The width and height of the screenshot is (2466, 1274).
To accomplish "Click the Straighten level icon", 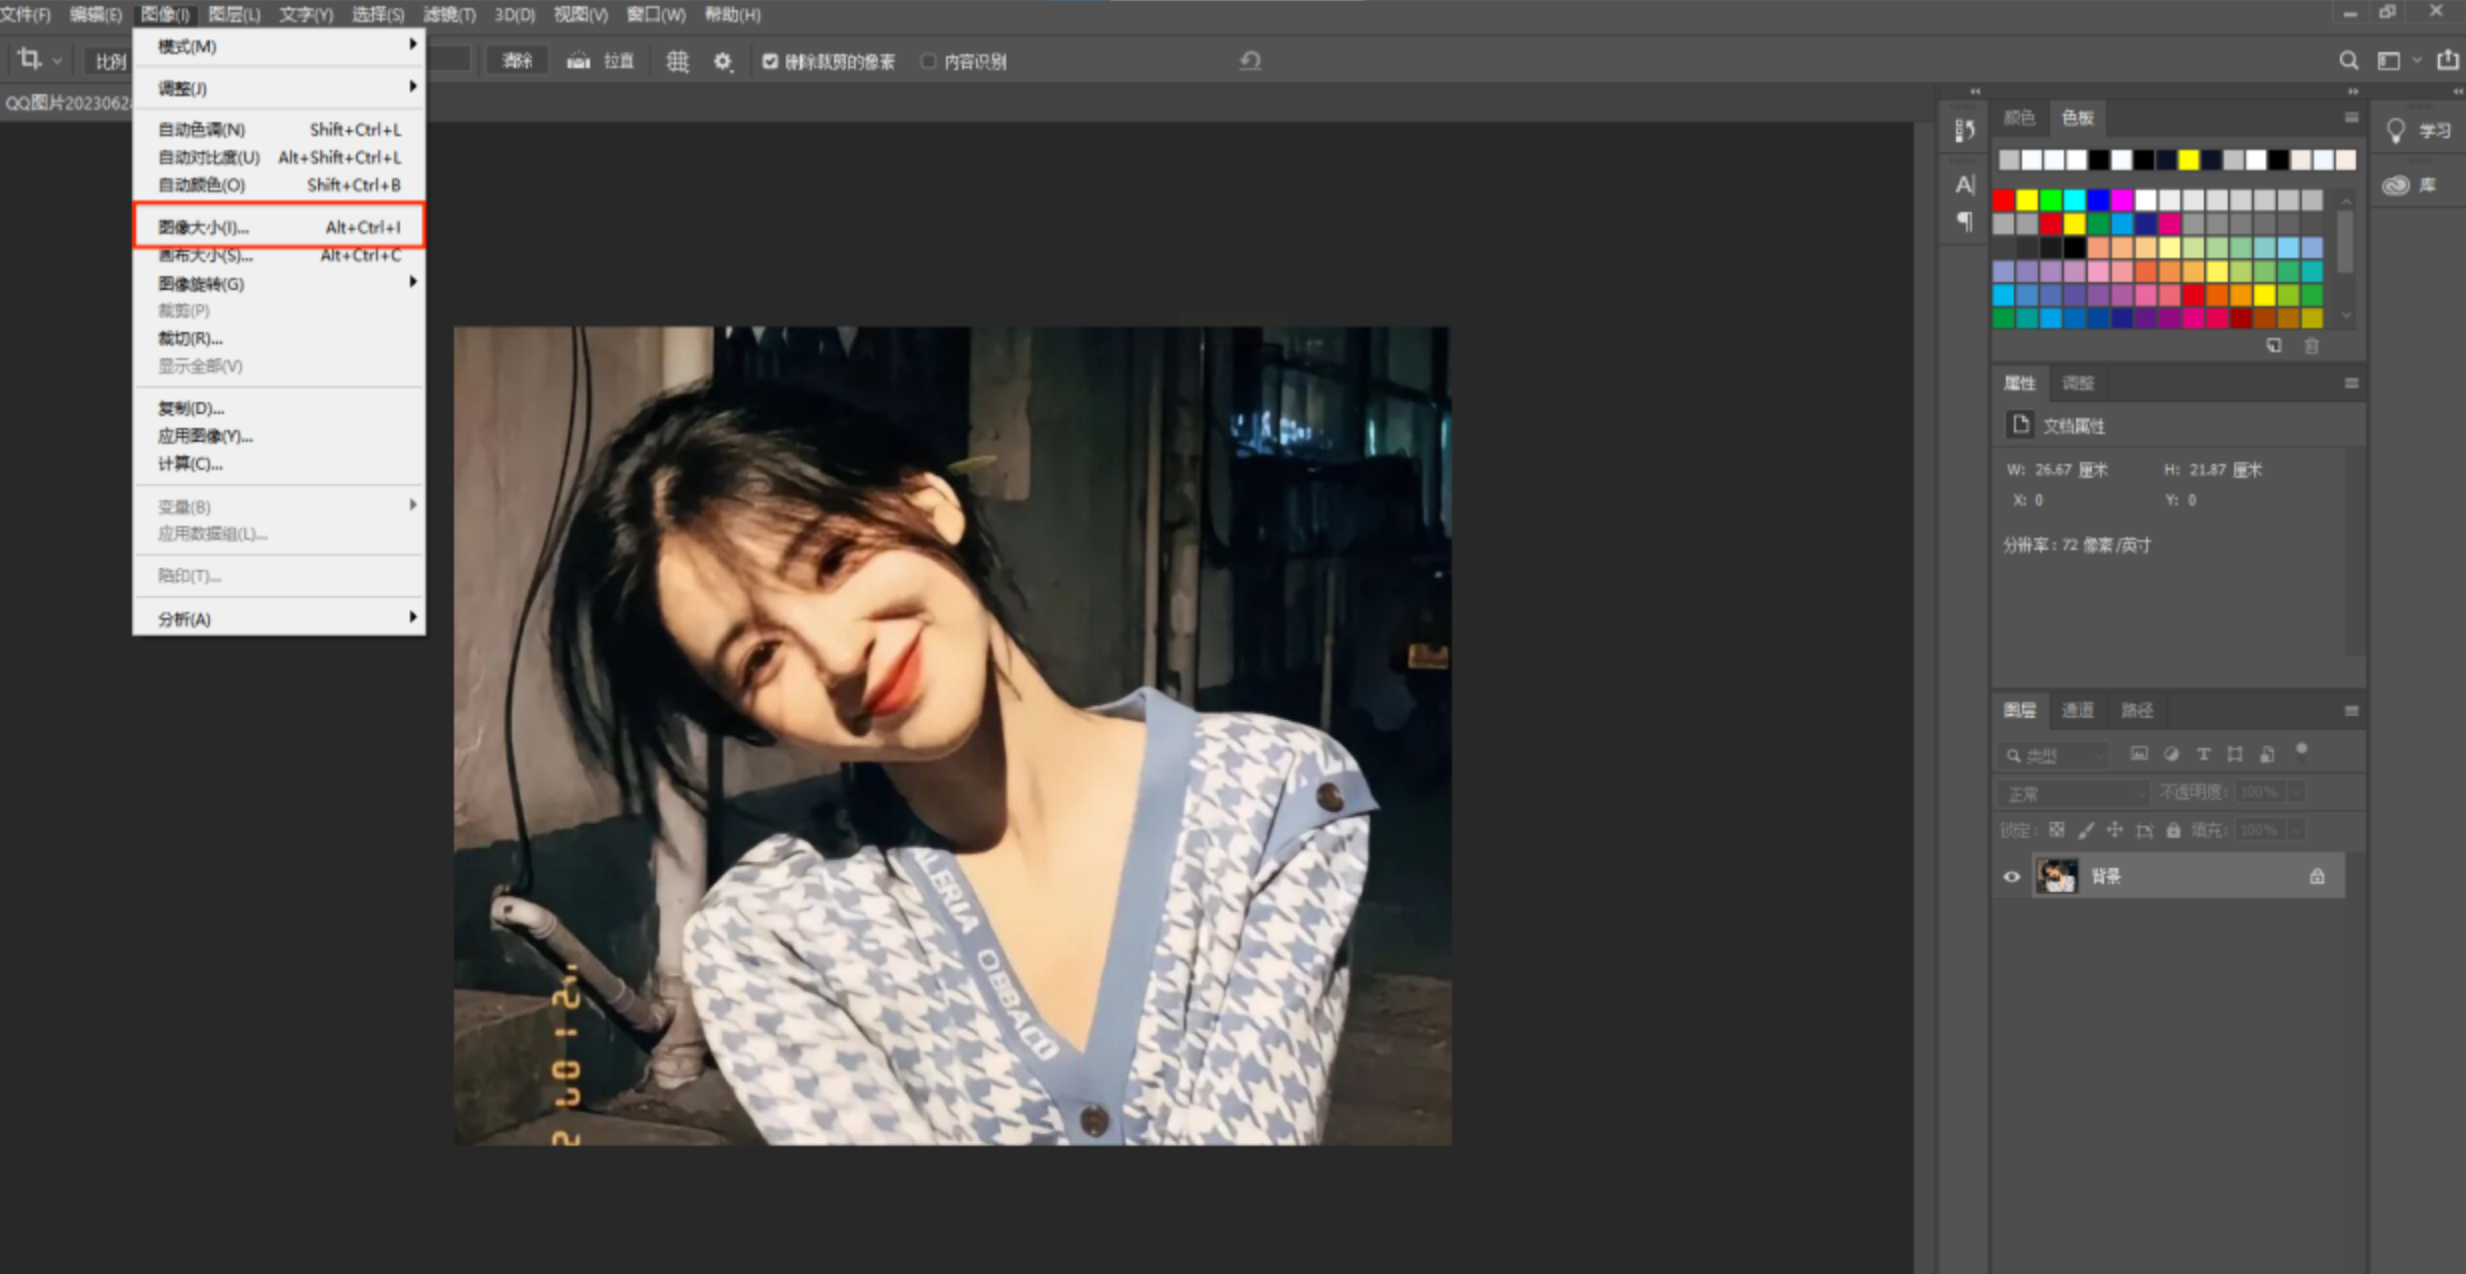I will click(579, 61).
